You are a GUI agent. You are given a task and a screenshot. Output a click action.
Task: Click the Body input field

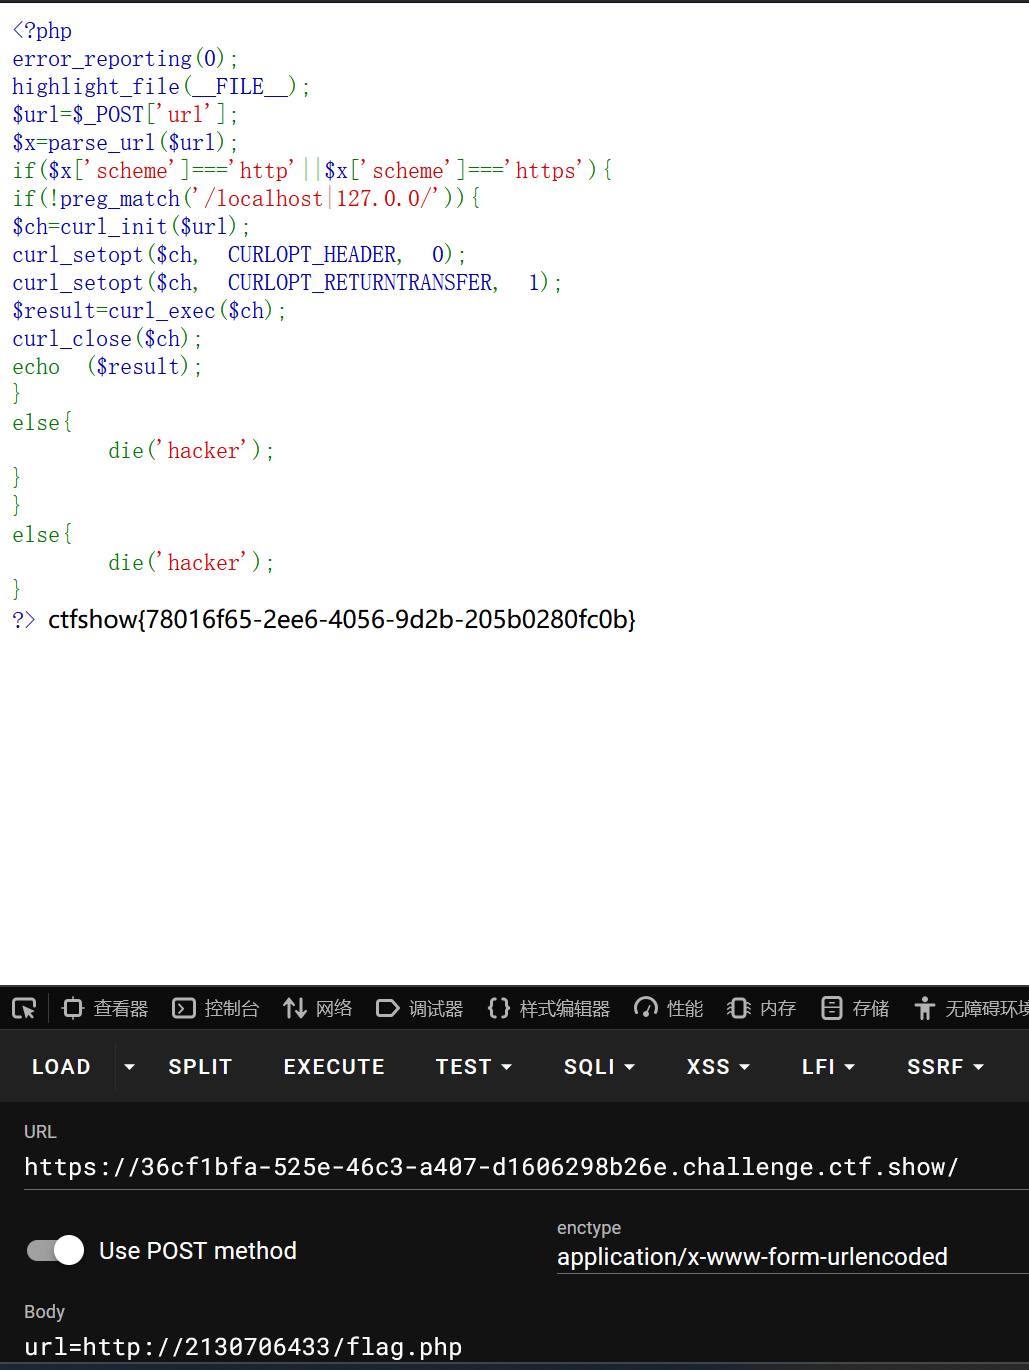(x=526, y=1347)
